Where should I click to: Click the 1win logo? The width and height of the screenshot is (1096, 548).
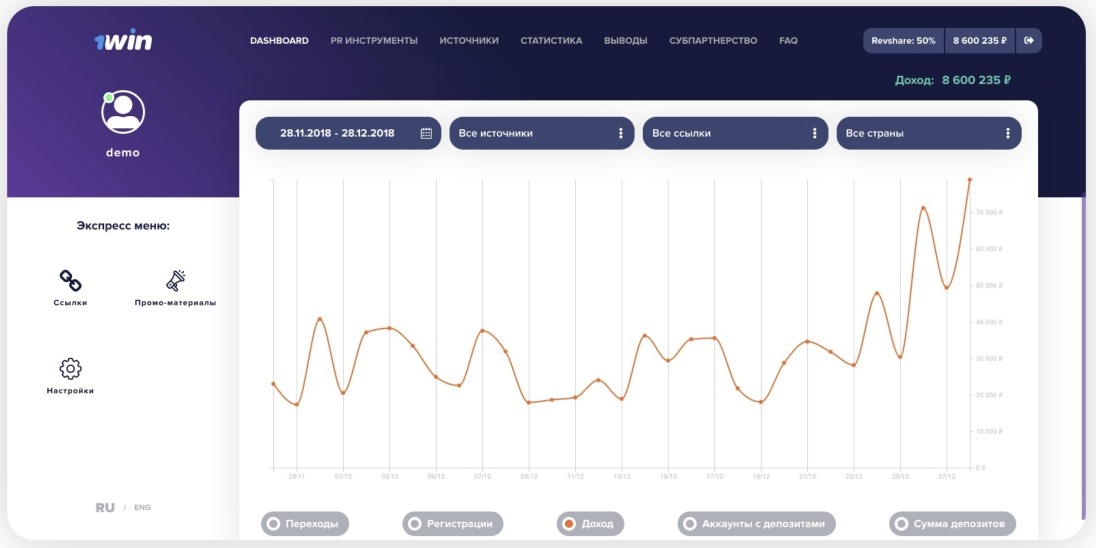click(x=123, y=41)
